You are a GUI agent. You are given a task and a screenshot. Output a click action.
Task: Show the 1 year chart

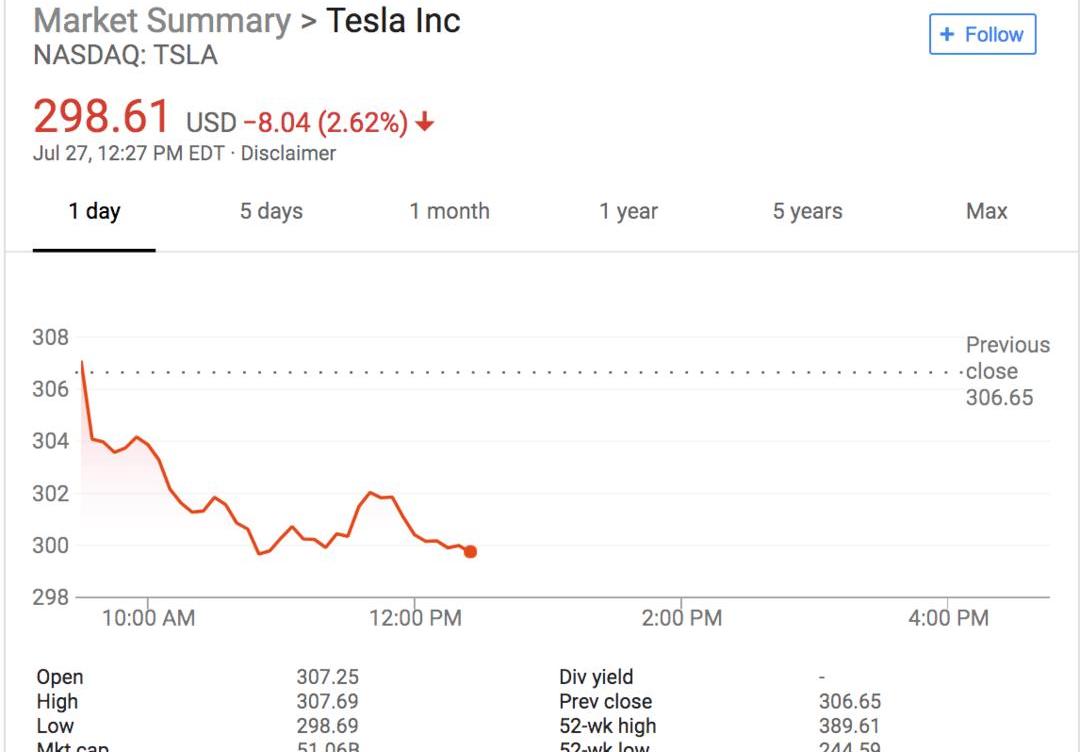tap(628, 212)
